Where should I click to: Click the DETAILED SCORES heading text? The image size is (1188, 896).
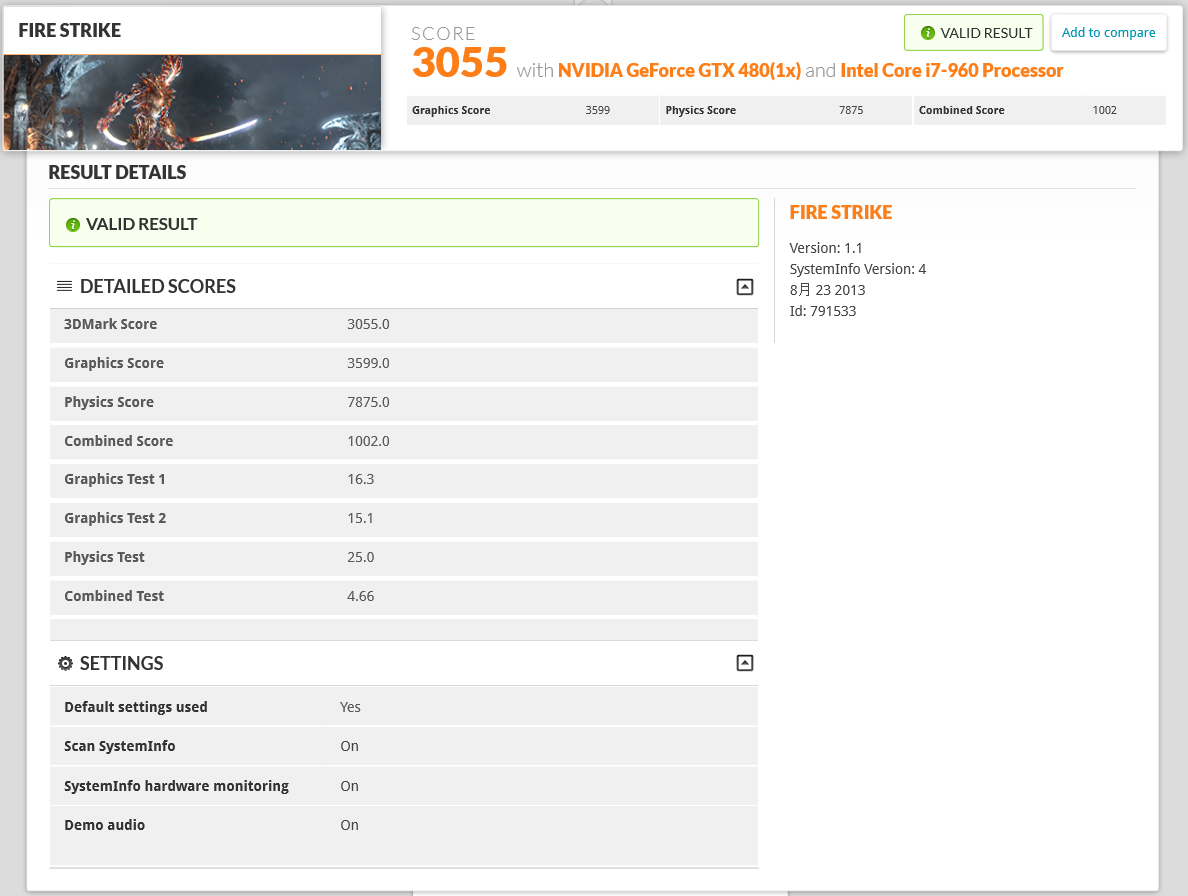click(158, 286)
